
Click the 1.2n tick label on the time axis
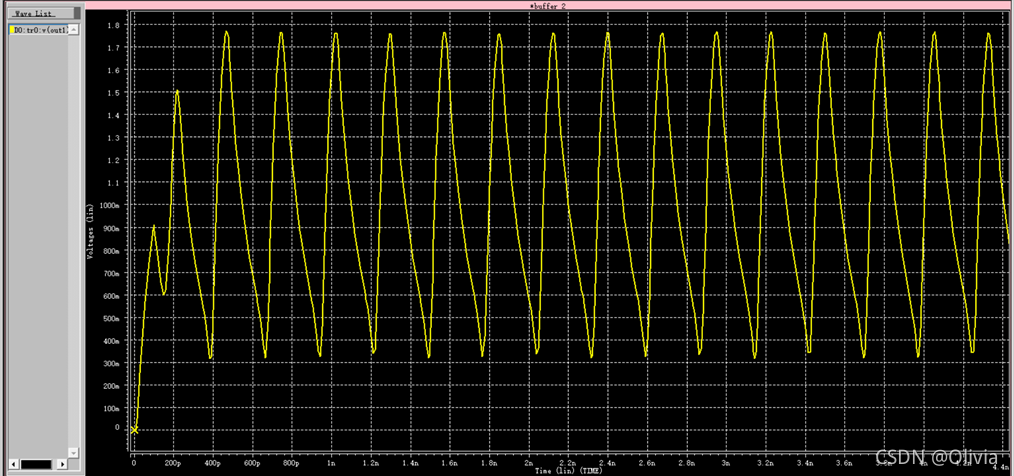click(x=371, y=463)
